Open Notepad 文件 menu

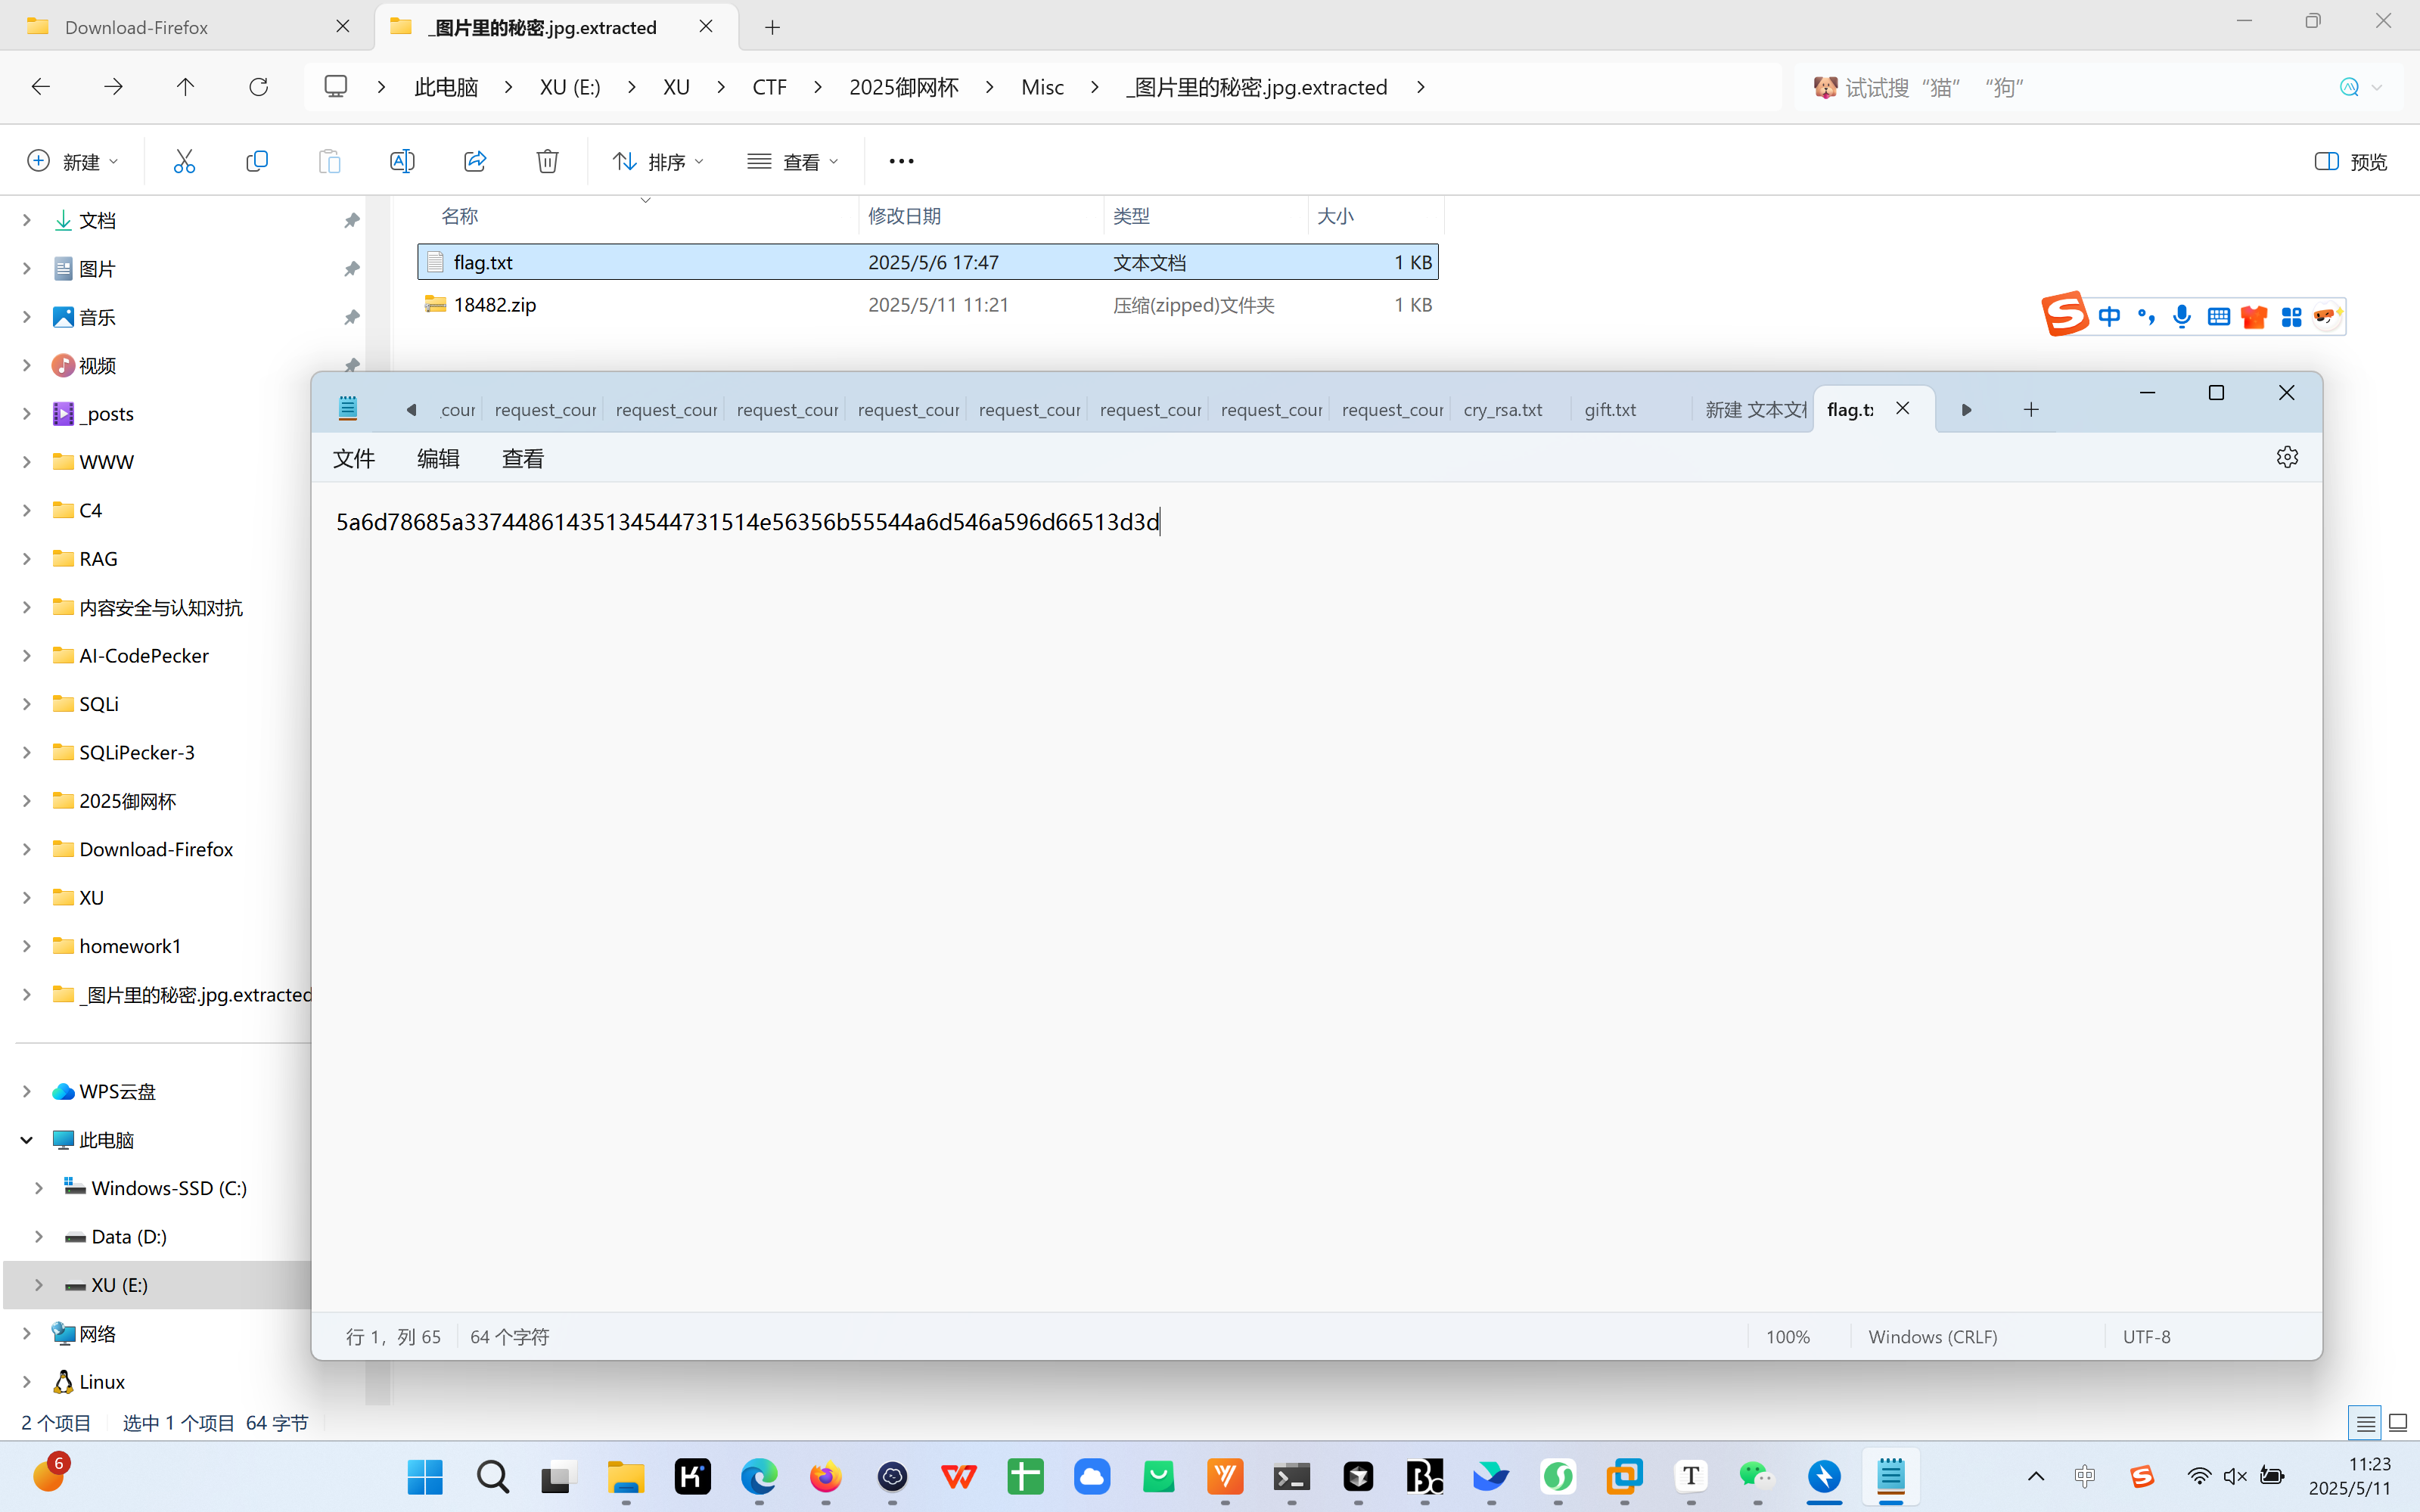(x=354, y=458)
